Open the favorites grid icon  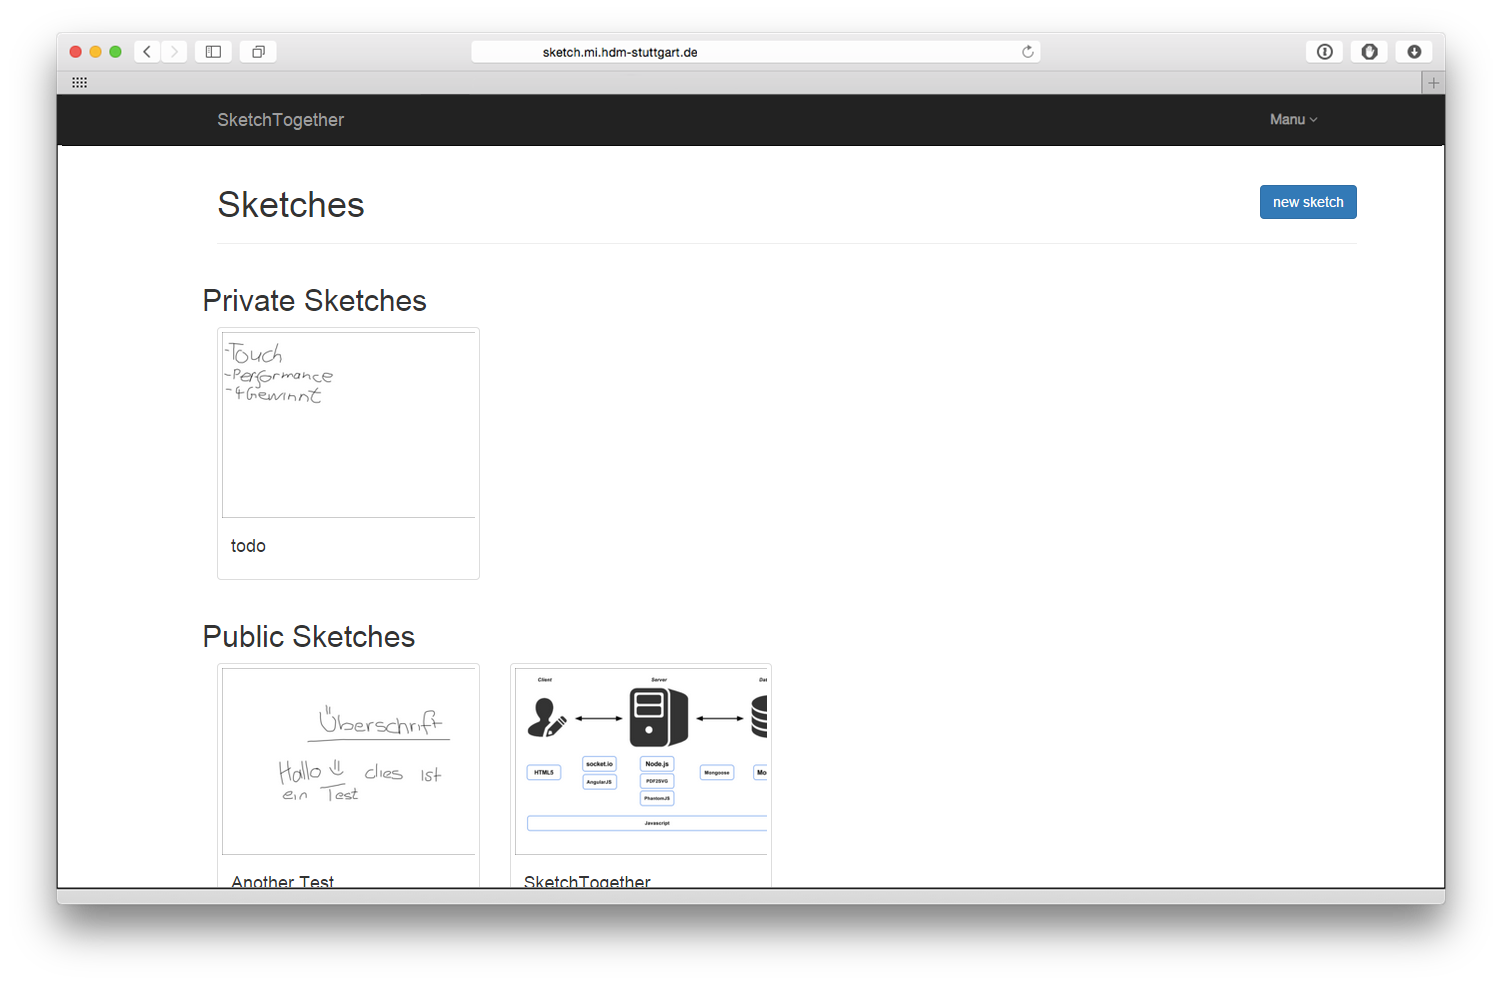80,83
